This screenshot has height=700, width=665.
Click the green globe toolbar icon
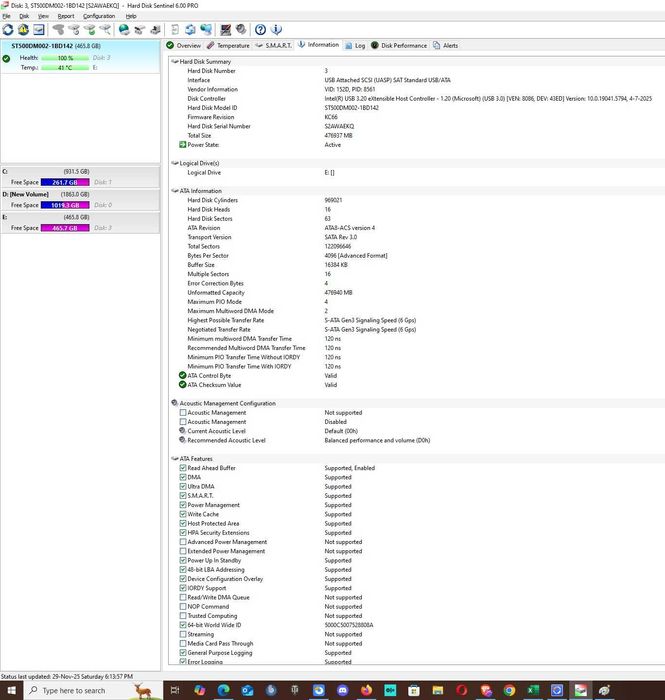pyautogui.click(x=124, y=30)
